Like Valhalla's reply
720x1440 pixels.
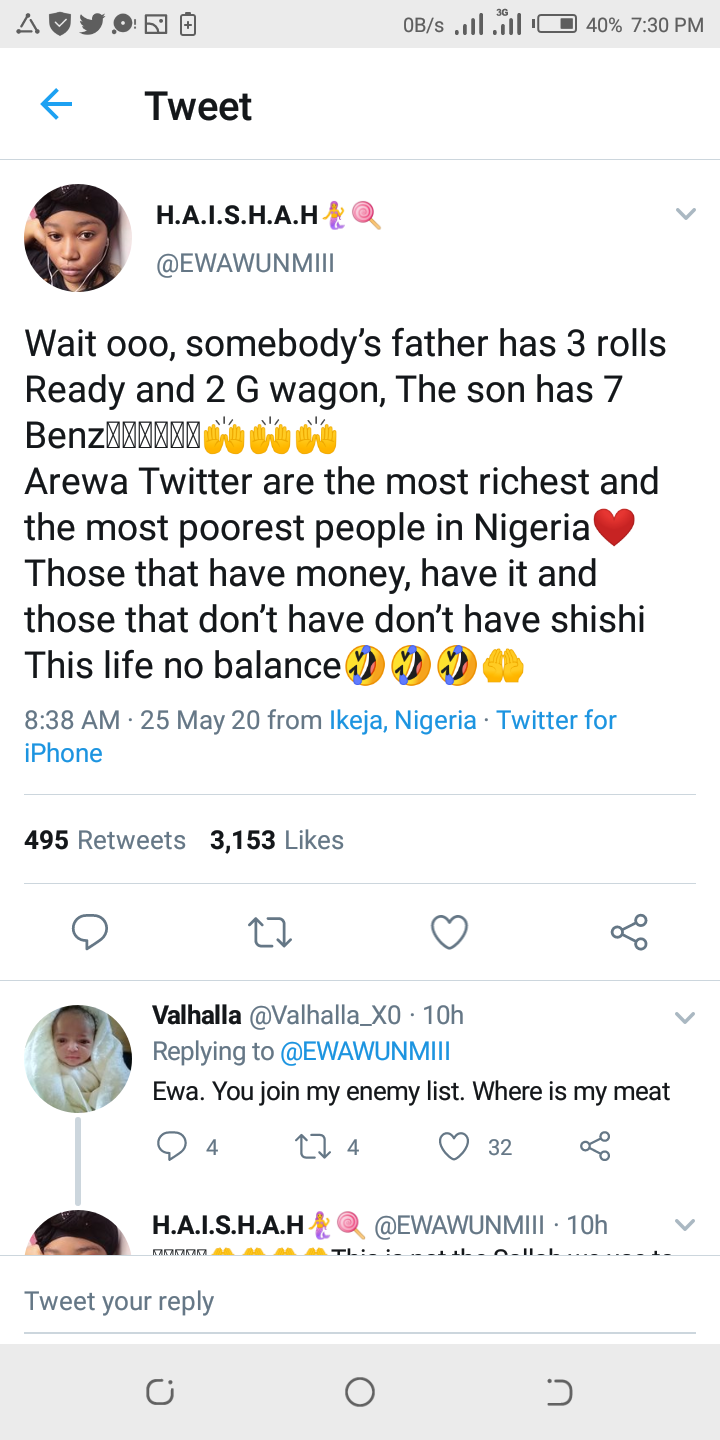(455, 1146)
